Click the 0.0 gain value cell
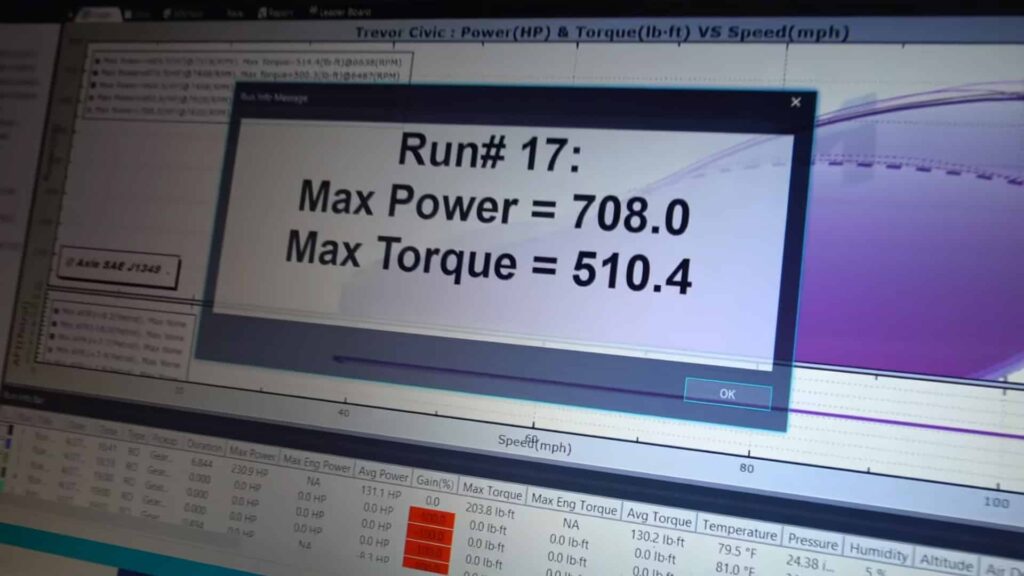1024x576 pixels. click(x=432, y=501)
